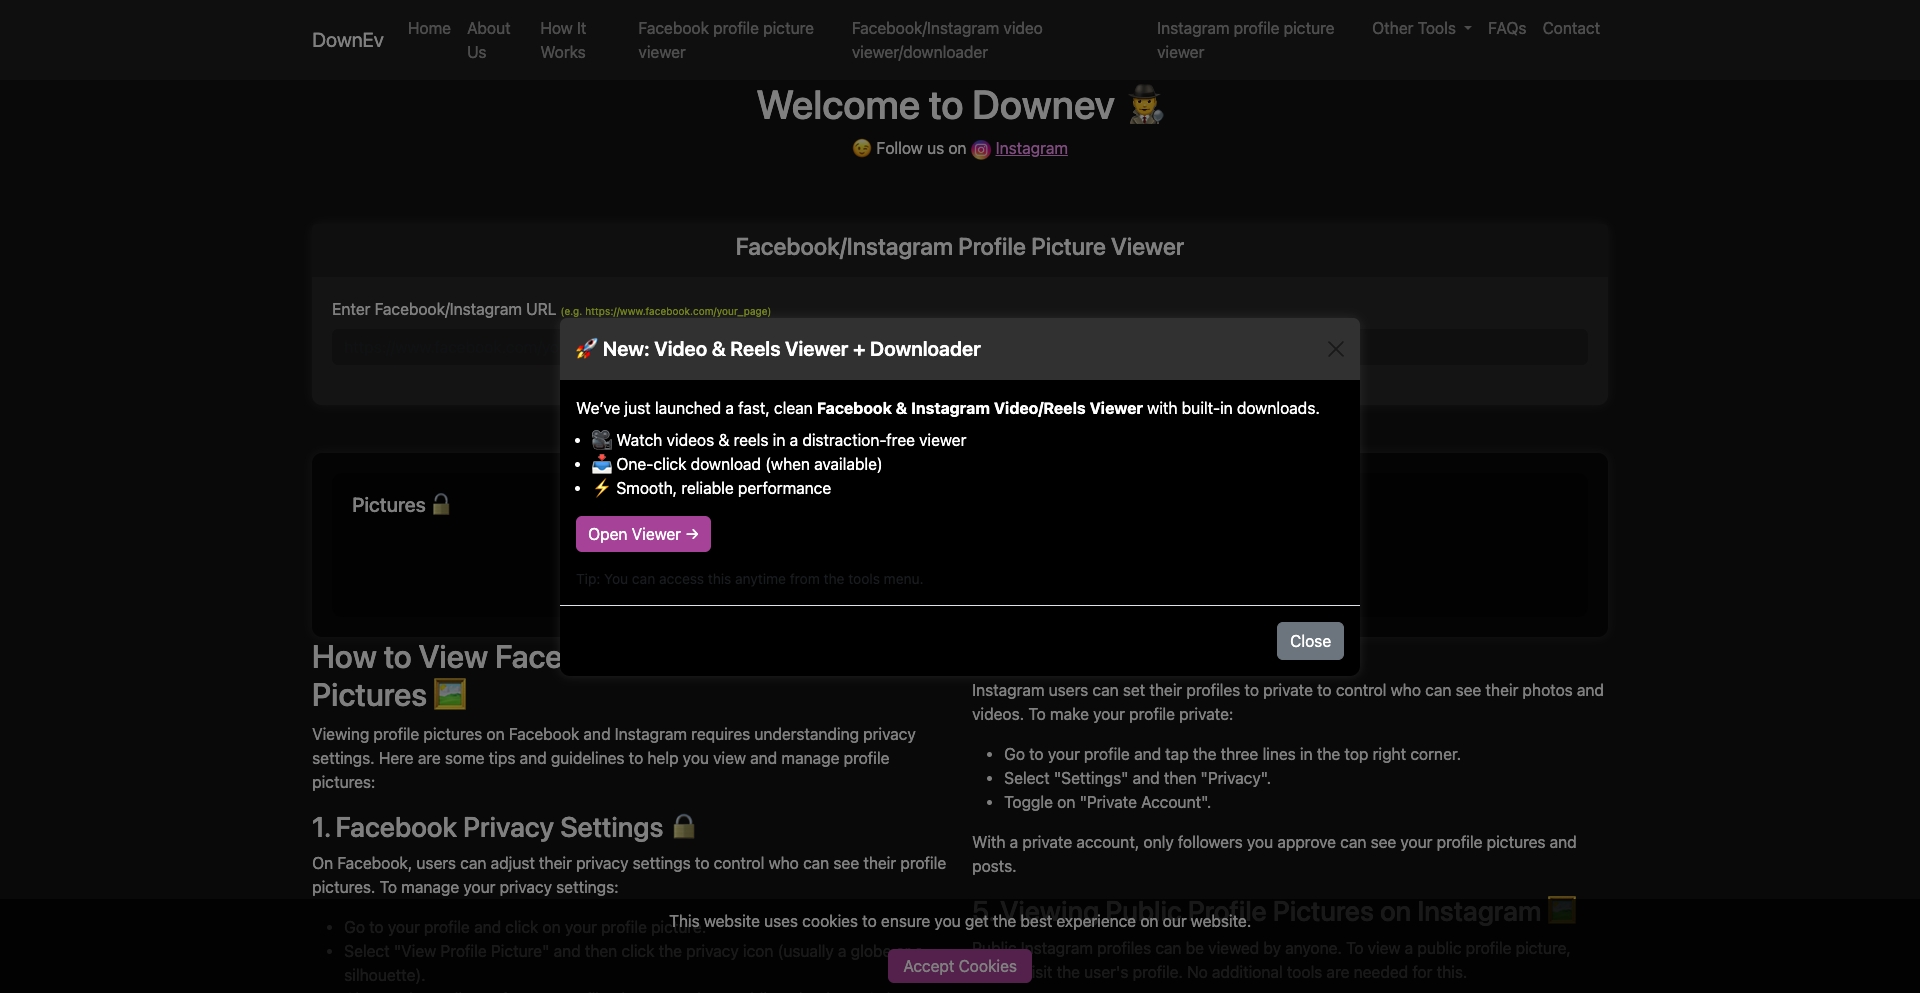Image resolution: width=1920 pixels, height=993 pixels.
Task: Expand Other Tools to reveal more options
Action: [1419, 28]
